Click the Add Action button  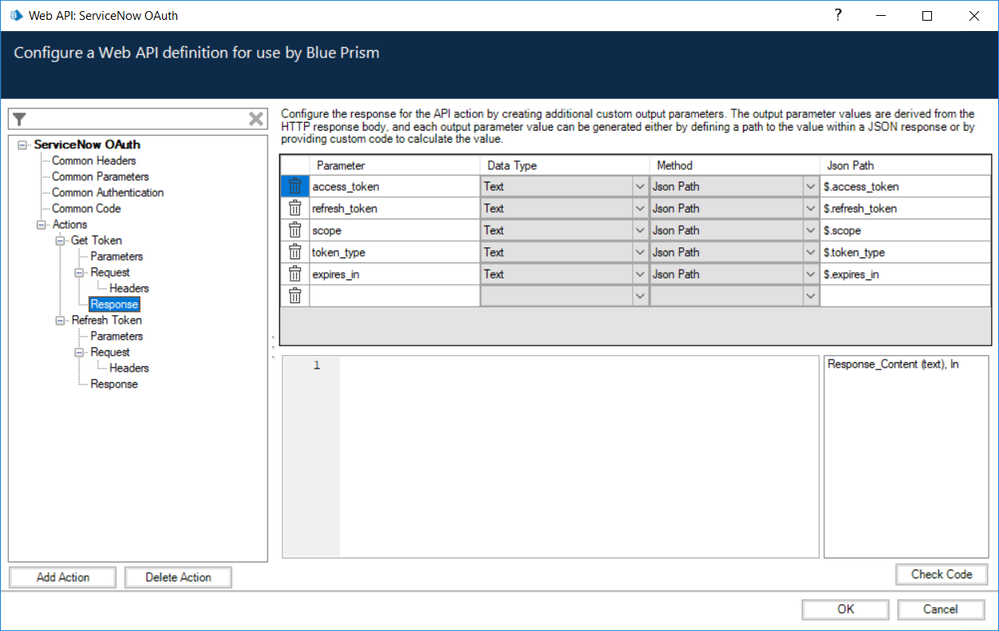point(63,577)
